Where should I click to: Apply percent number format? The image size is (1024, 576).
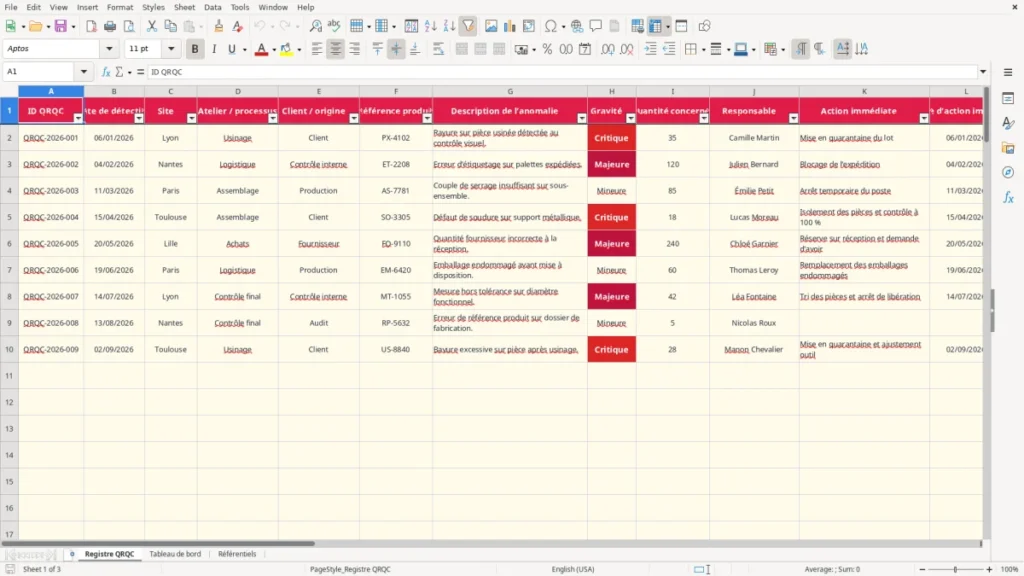tap(547, 49)
